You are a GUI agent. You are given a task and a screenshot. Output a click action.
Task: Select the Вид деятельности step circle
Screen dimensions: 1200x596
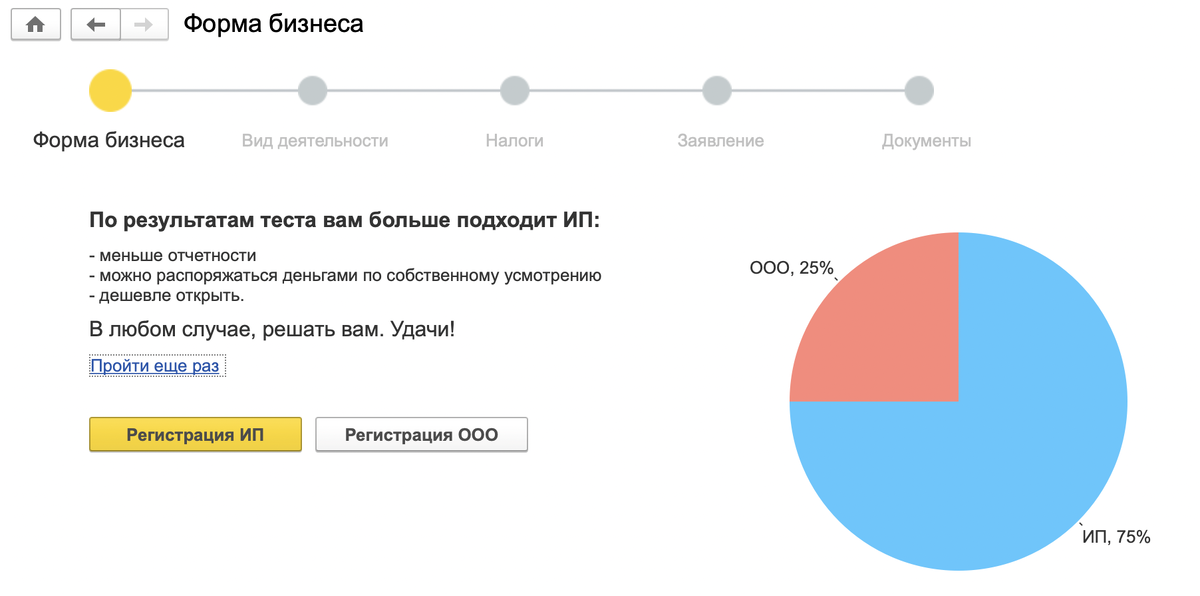[x=313, y=91]
